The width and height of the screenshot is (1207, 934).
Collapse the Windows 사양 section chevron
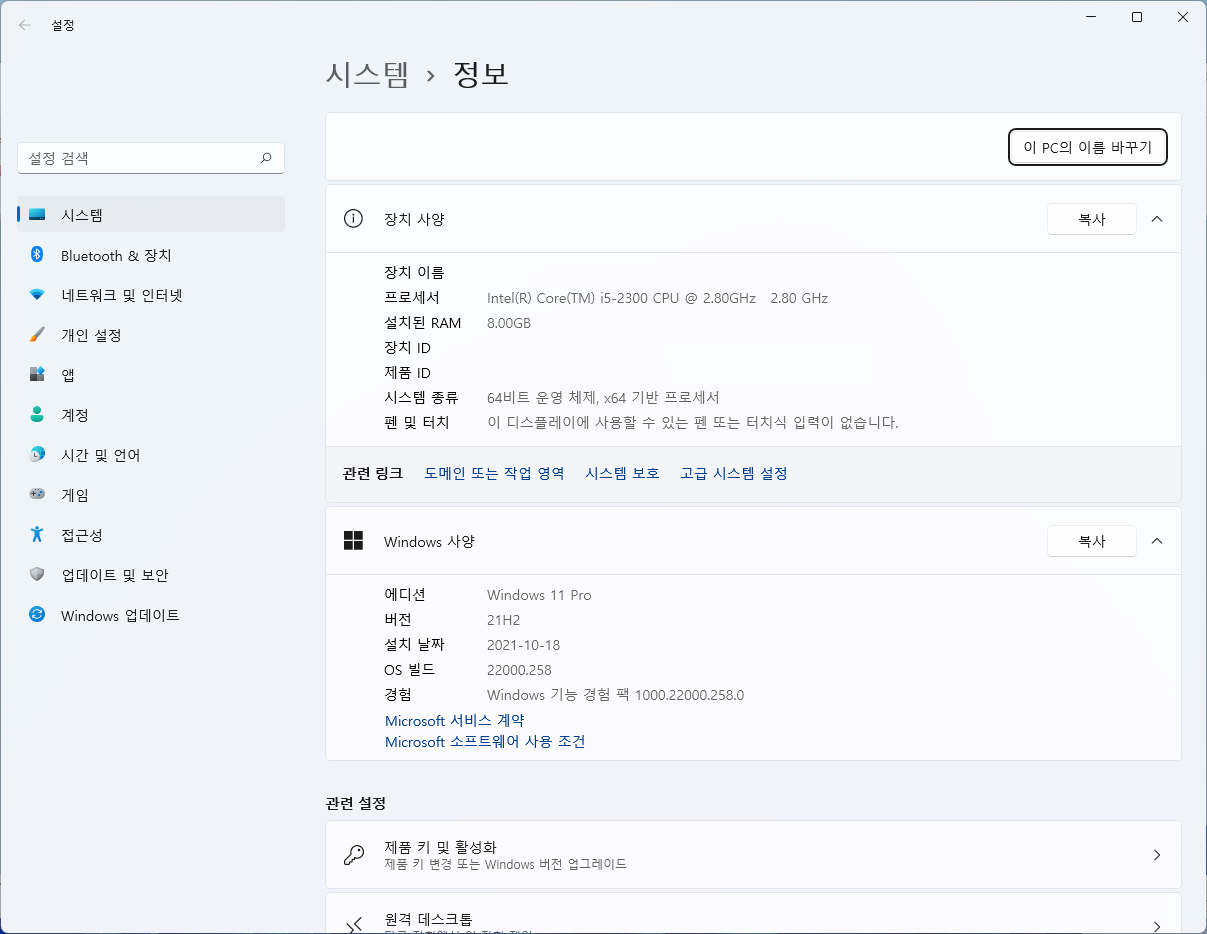[x=1157, y=541]
